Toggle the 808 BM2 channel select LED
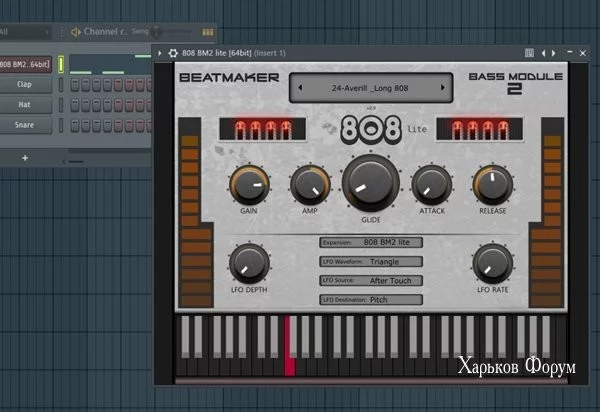Viewport: 600px width, 412px height. (60, 65)
